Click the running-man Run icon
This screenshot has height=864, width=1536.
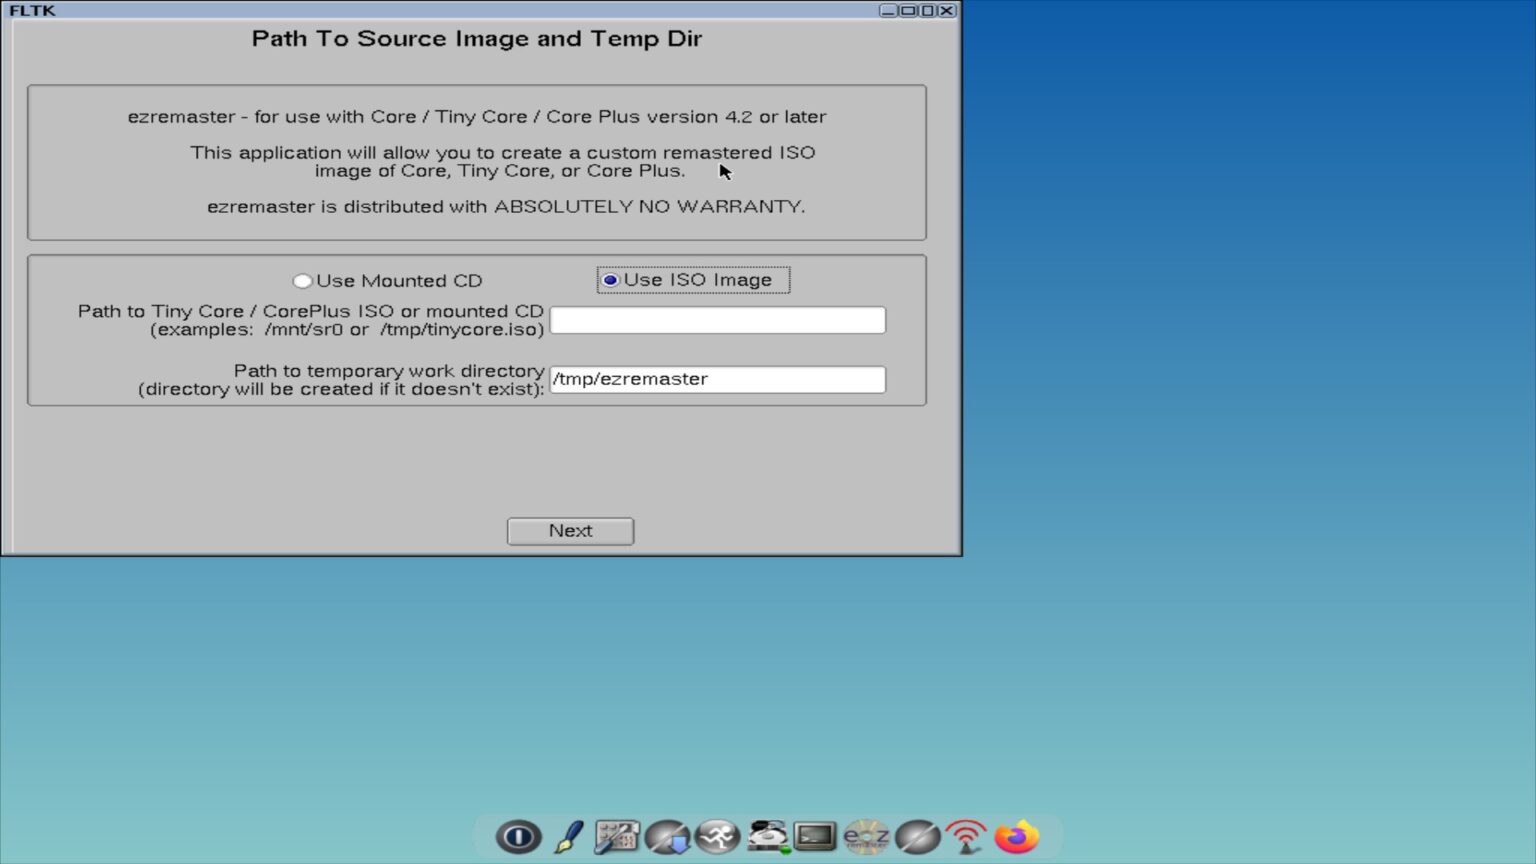pos(717,836)
